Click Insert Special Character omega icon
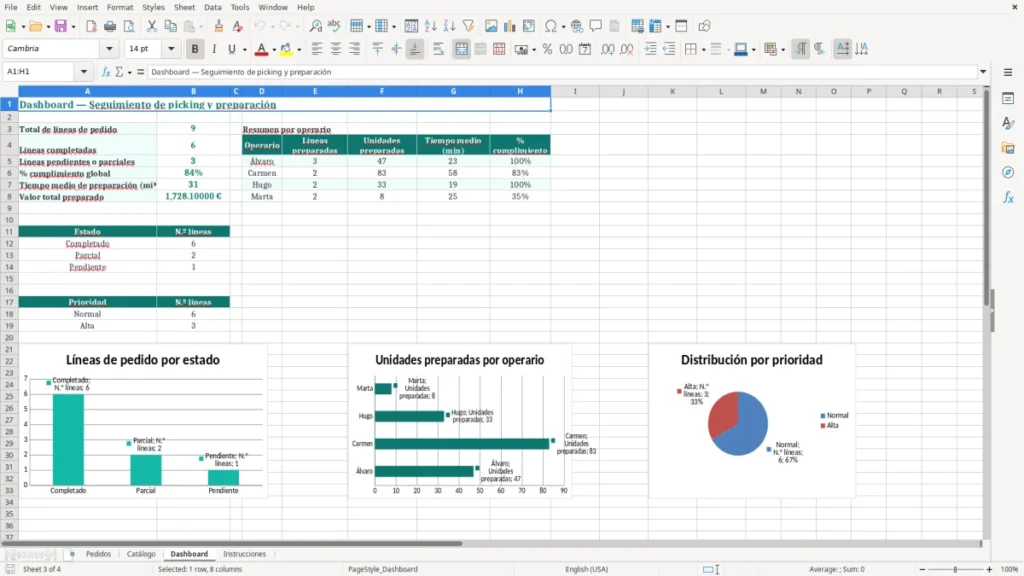Screen dimensions: 1024x576 click(x=551, y=26)
